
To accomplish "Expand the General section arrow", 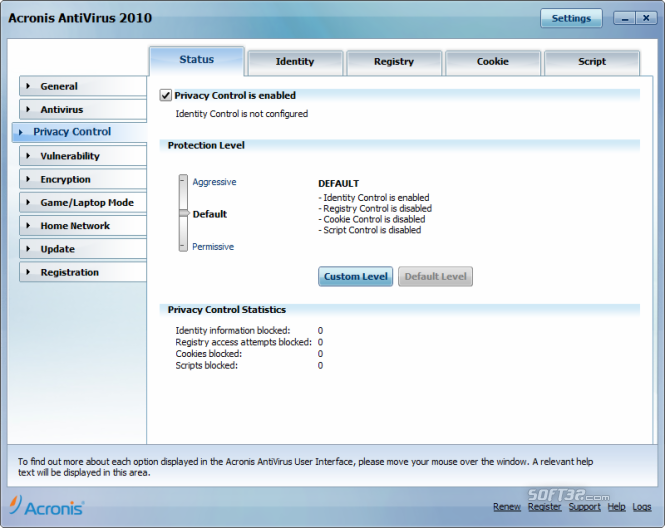I will (x=28, y=86).
